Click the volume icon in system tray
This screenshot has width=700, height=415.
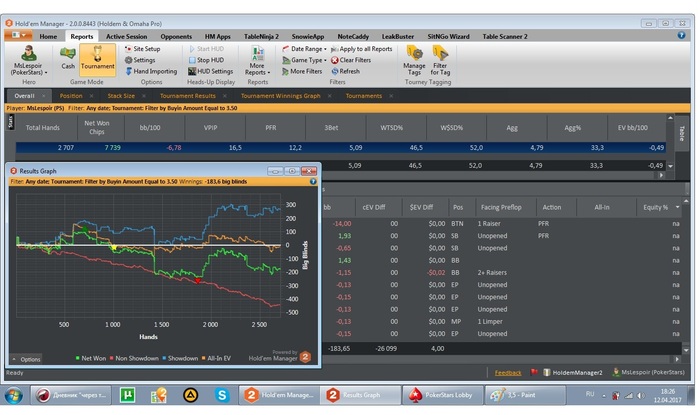(641, 395)
